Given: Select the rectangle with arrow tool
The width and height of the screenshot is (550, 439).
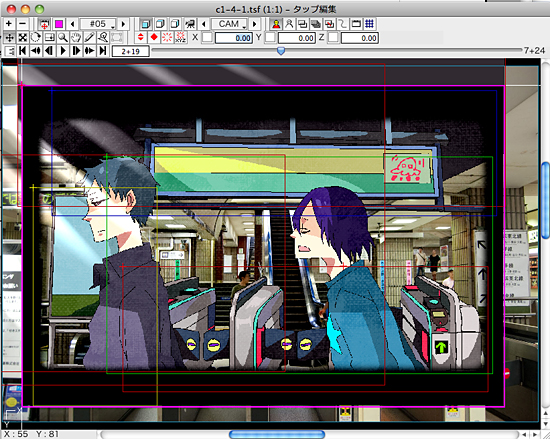Looking at the screenshot, I should (x=49, y=38).
